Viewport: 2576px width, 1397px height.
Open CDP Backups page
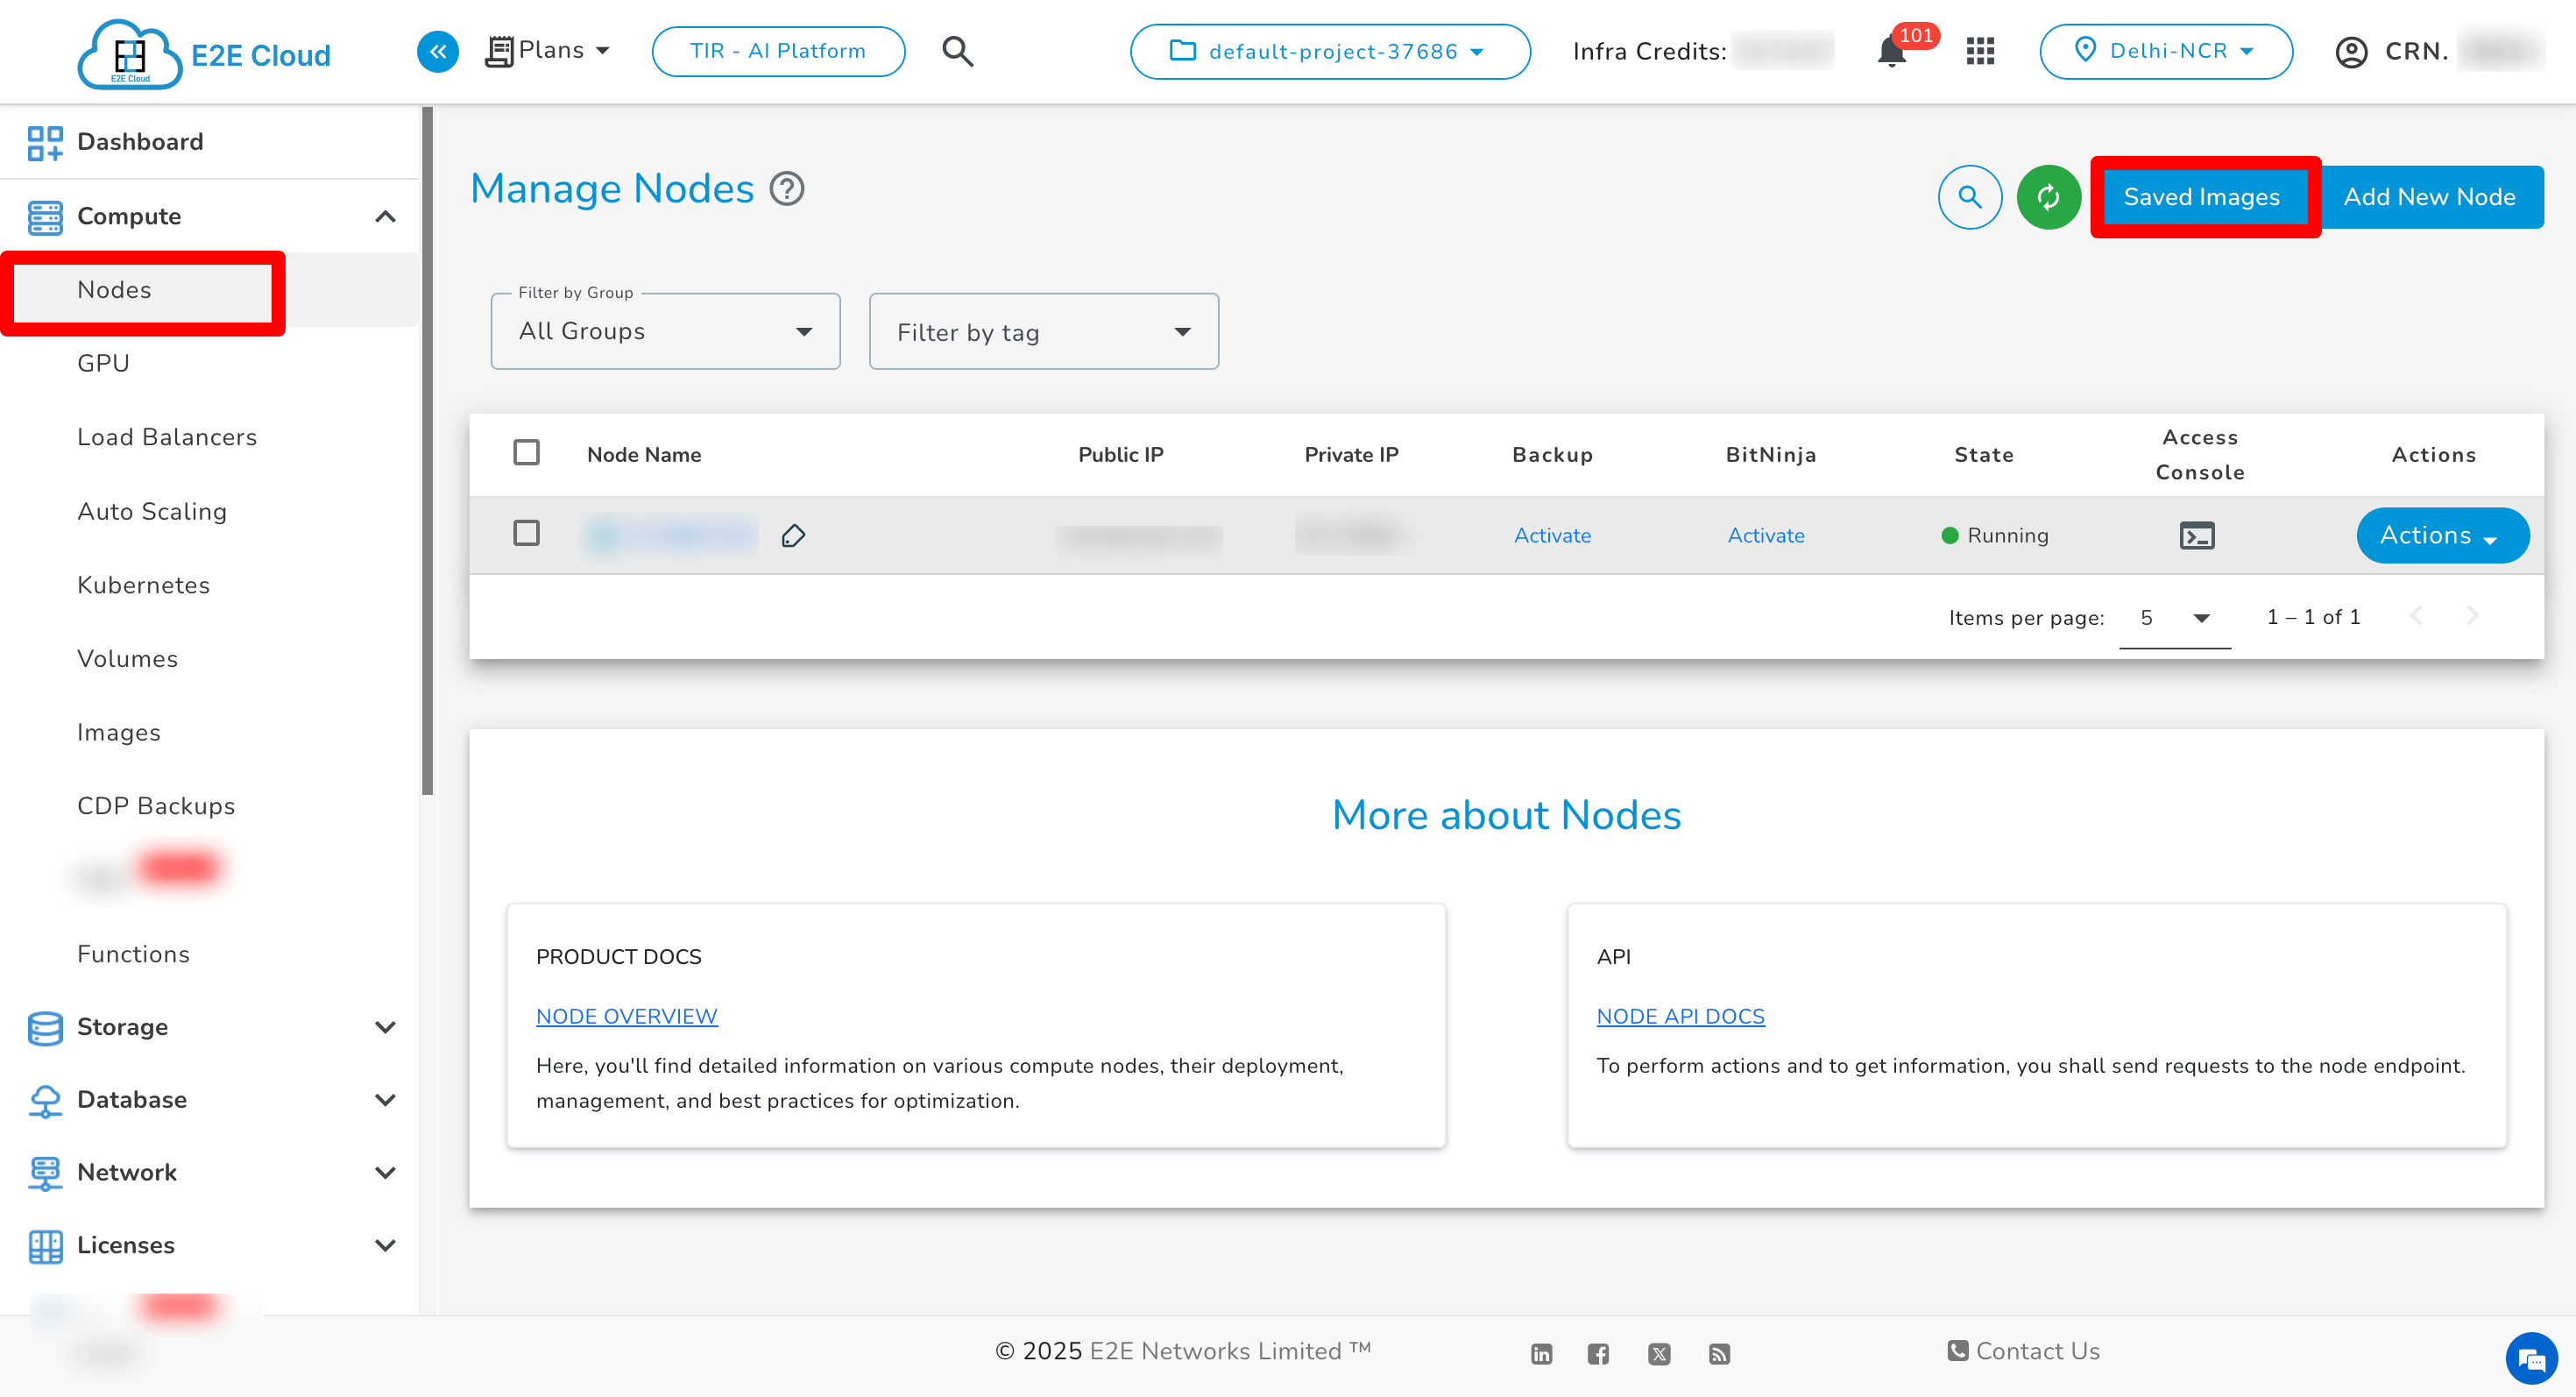pyautogui.click(x=156, y=806)
